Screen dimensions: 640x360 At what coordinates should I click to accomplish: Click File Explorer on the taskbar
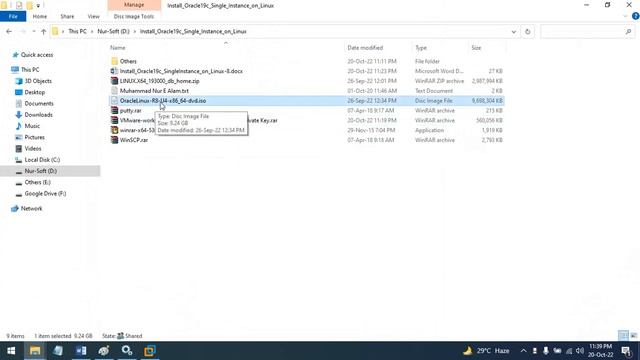pyautogui.click(x=35, y=351)
